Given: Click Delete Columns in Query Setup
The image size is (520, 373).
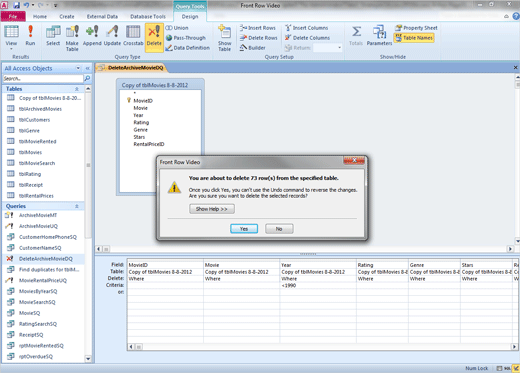Looking at the screenshot, I should click(x=307, y=38).
